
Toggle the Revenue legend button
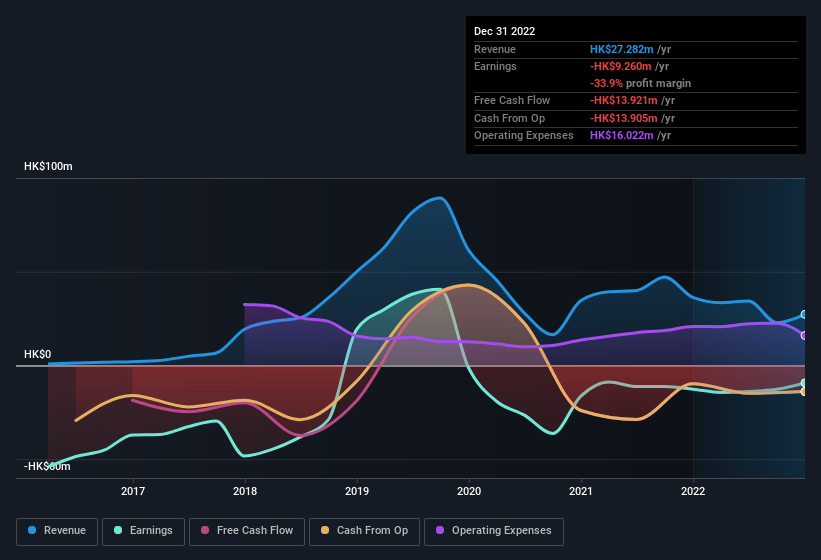point(57,531)
